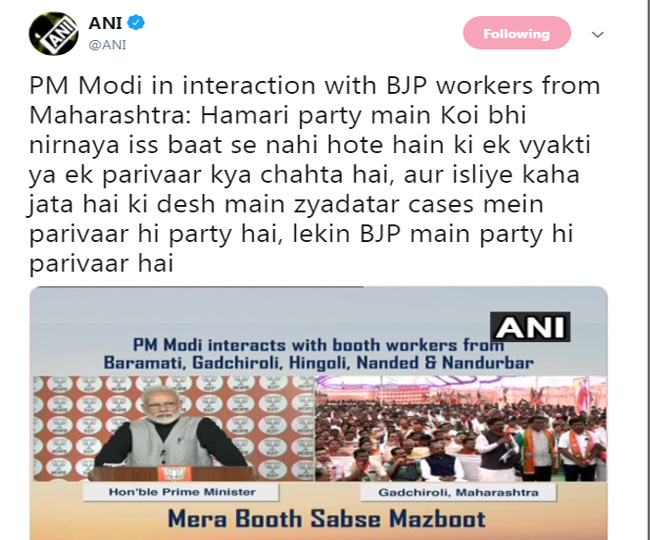Open the ANI profile avatar
This screenshot has width=650, height=540.
[53, 34]
